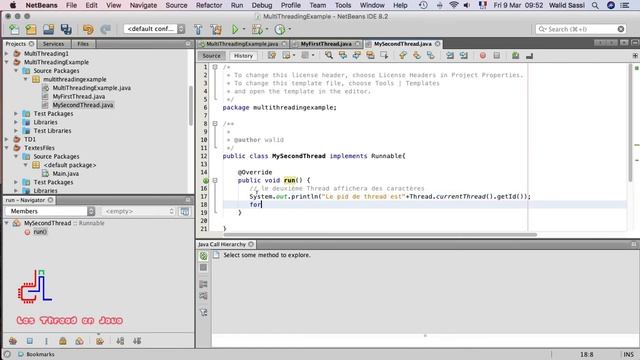The width and height of the screenshot is (640, 360).
Task: Open Spotlight search in macOS menu bar
Action: click(595, 5)
